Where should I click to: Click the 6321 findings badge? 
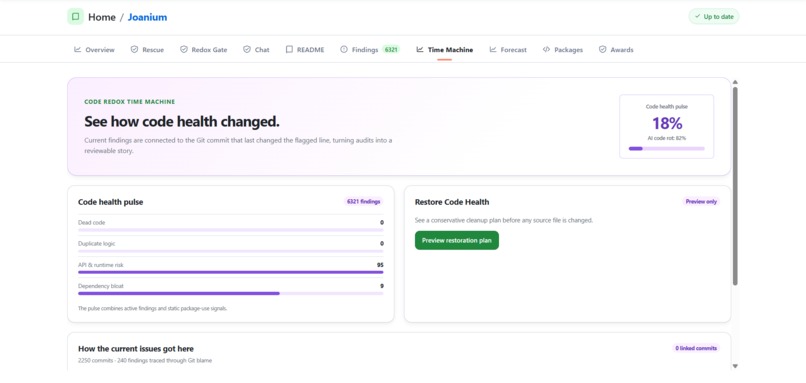(363, 202)
